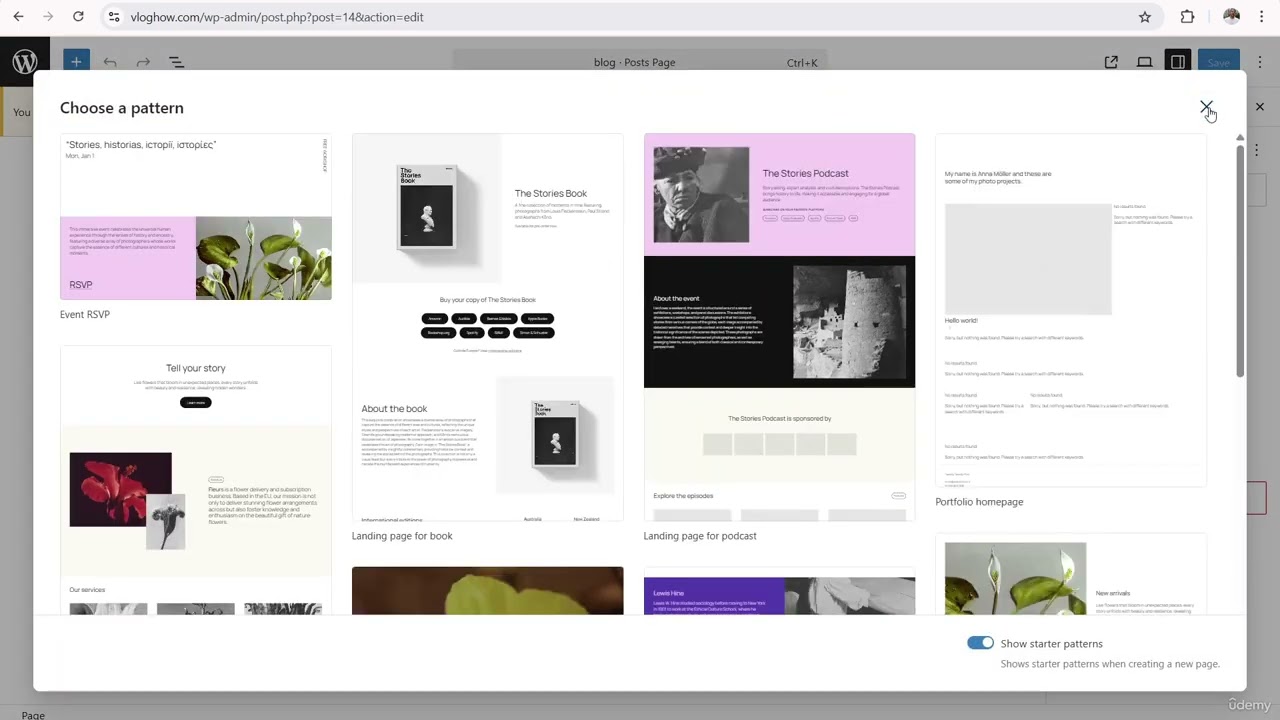This screenshot has height=720, width=1280.
Task: Click the WordPress logo button
Action: (x=25, y=62)
